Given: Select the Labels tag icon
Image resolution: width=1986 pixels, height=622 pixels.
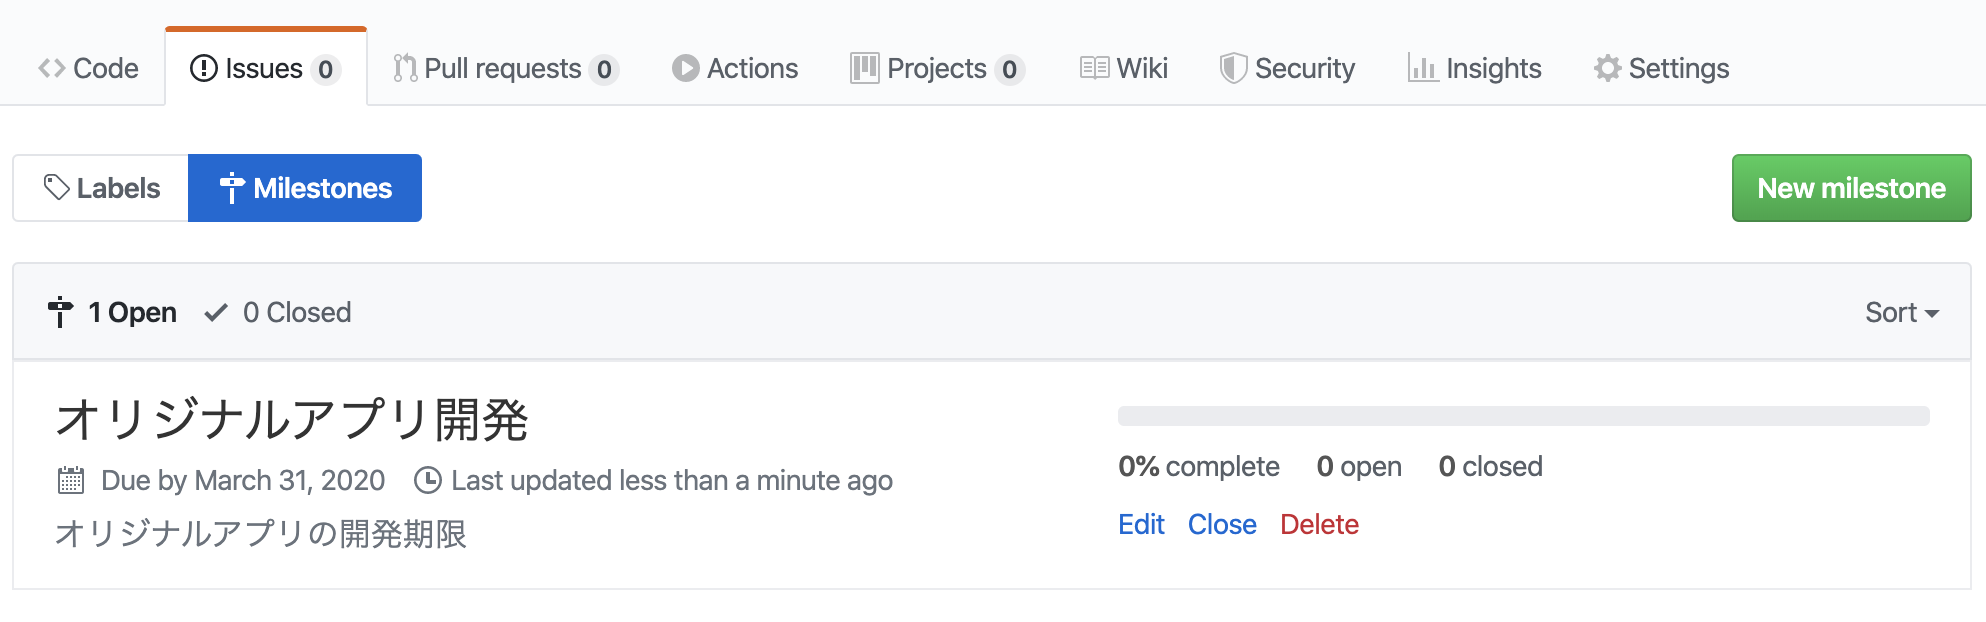Looking at the screenshot, I should 55,187.
